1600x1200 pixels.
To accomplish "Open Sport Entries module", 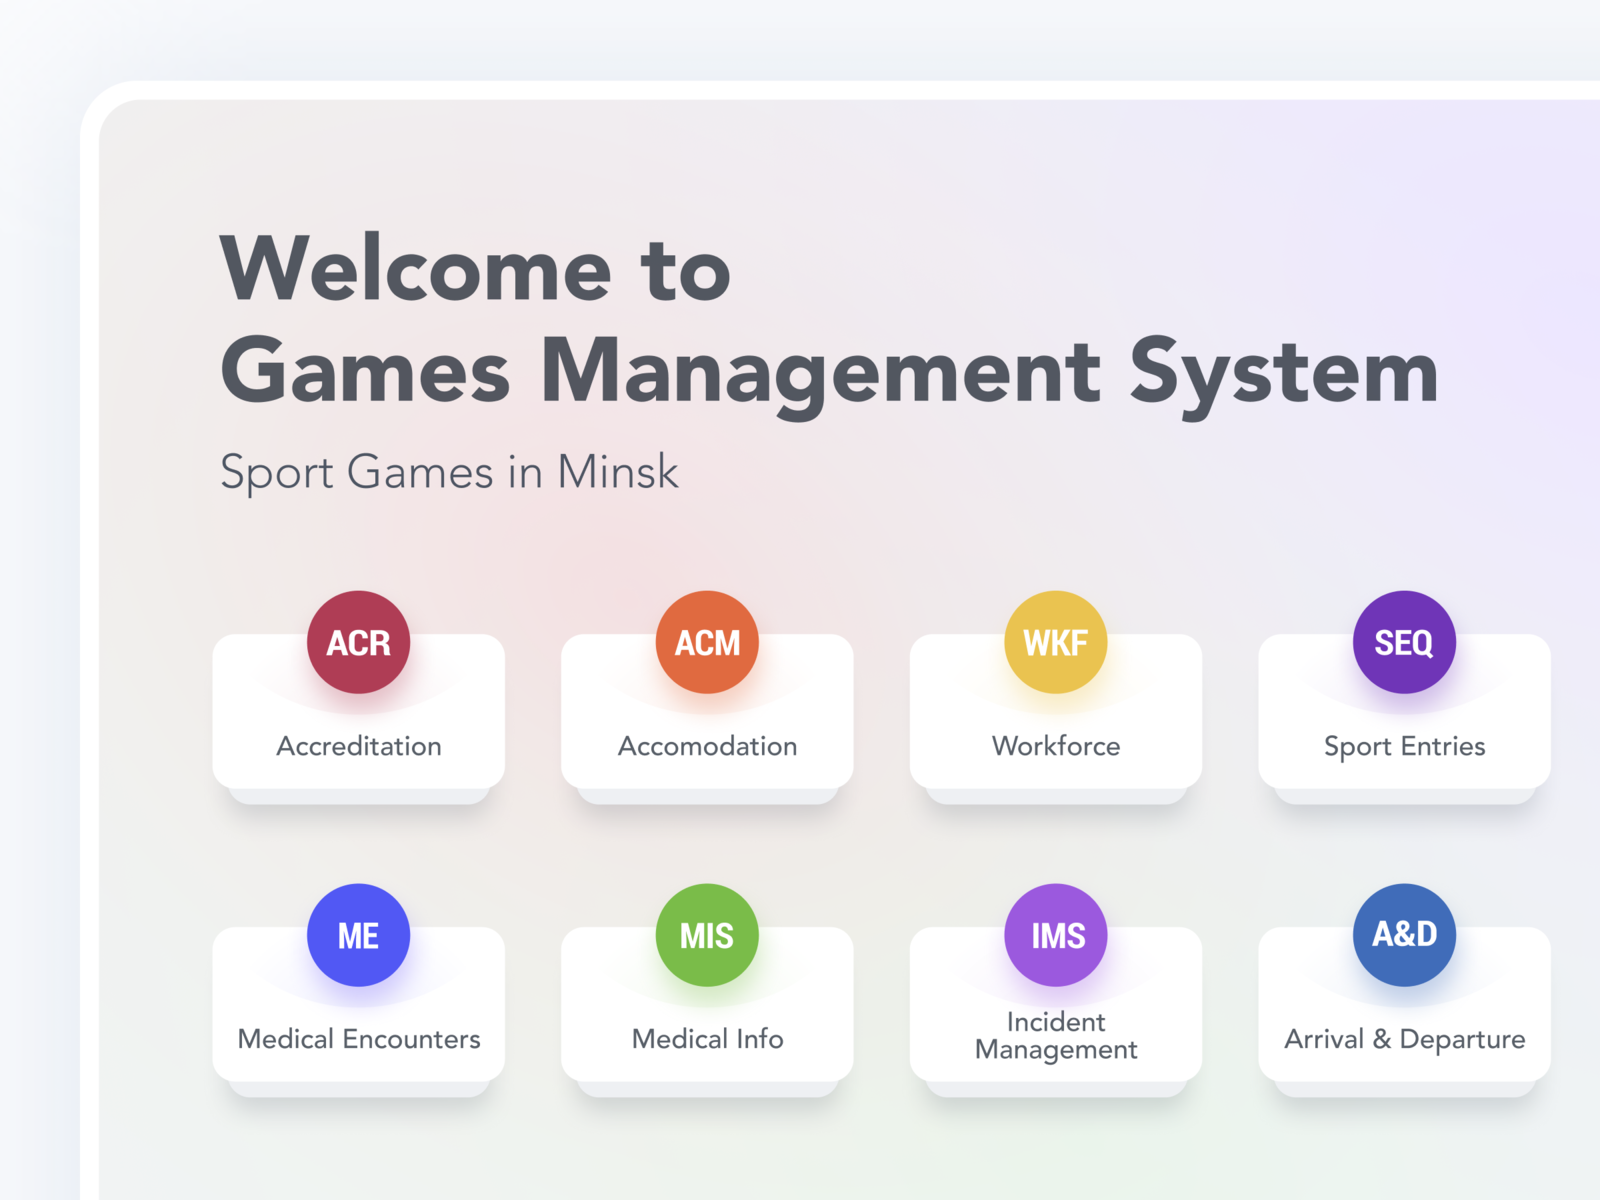I will point(1403,746).
